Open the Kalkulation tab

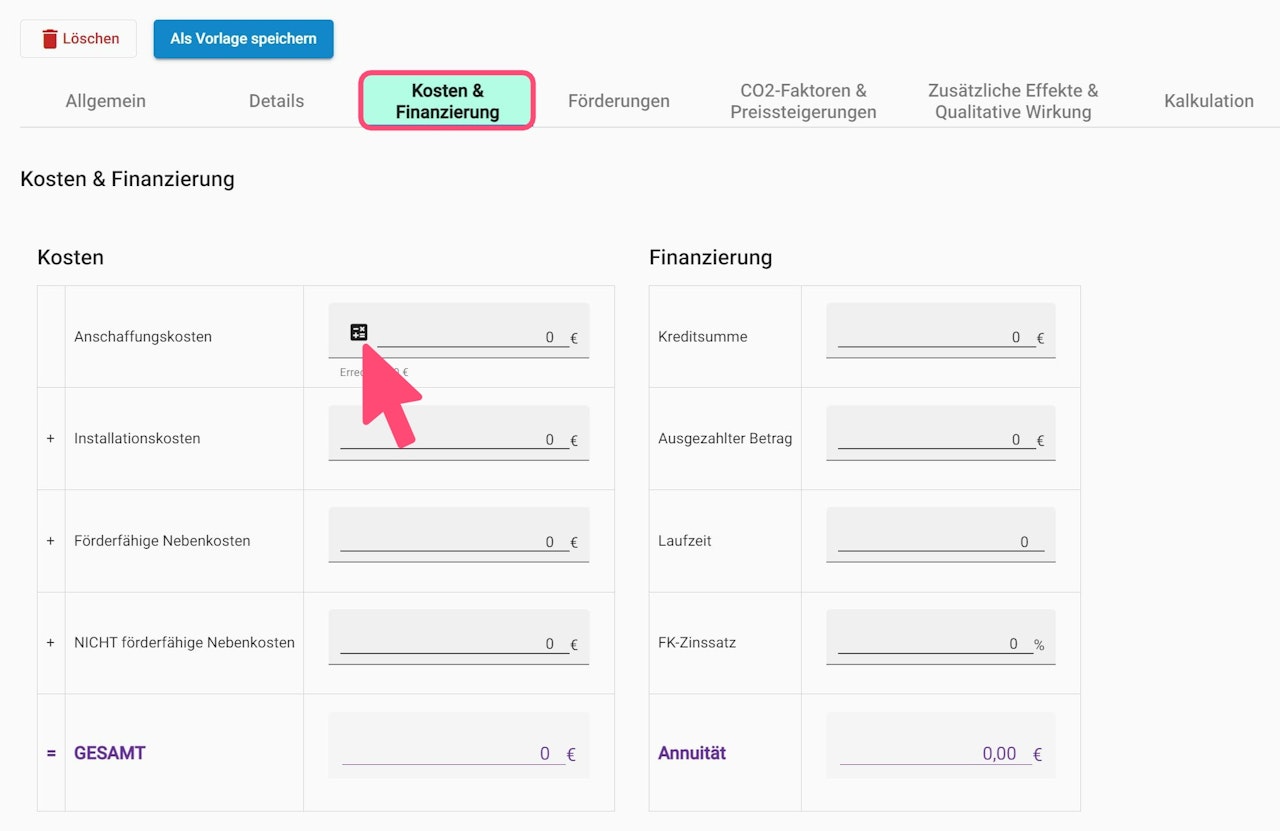coord(1208,101)
